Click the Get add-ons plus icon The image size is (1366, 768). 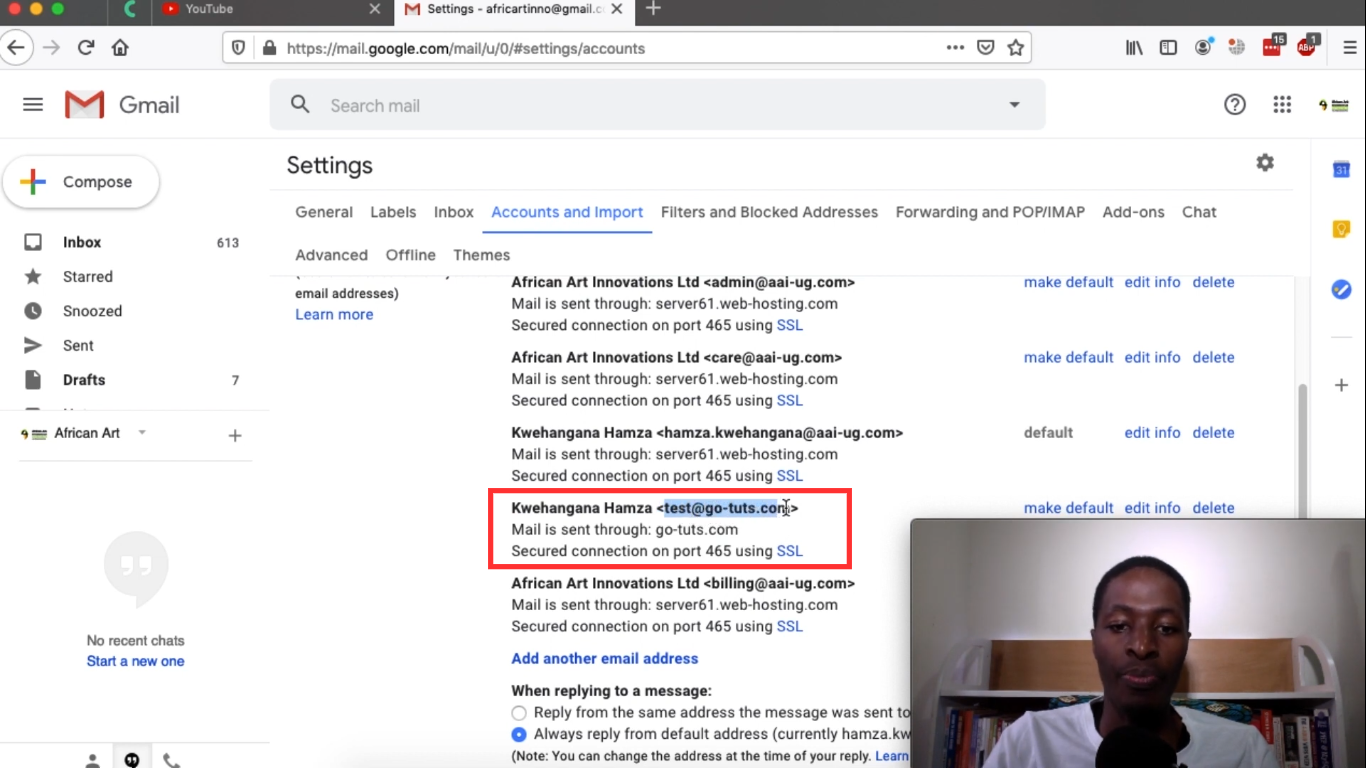click(x=1341, y=385)
